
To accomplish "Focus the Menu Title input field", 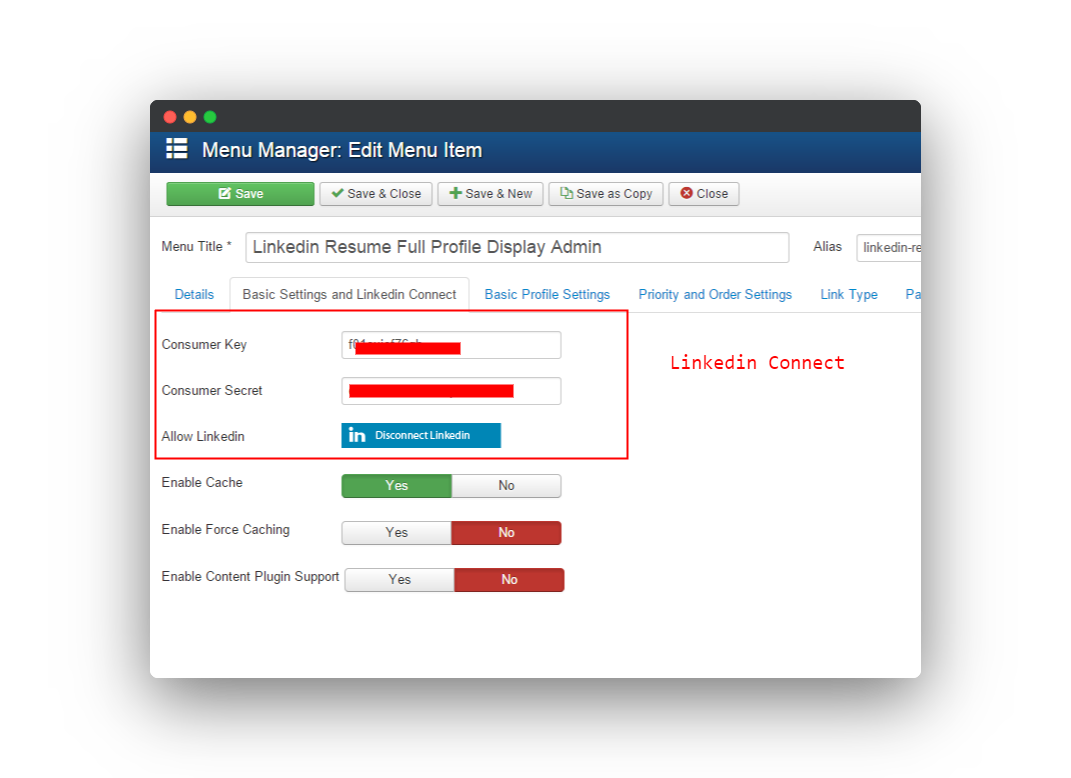I will 517,247.
